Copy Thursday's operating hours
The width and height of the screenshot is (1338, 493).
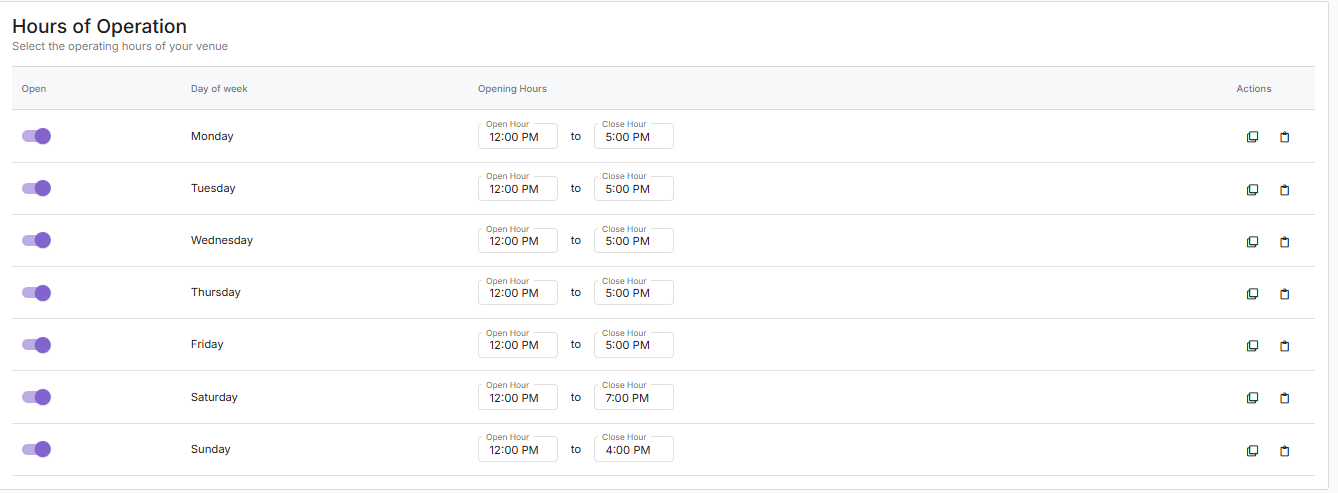pos(1252,294)
